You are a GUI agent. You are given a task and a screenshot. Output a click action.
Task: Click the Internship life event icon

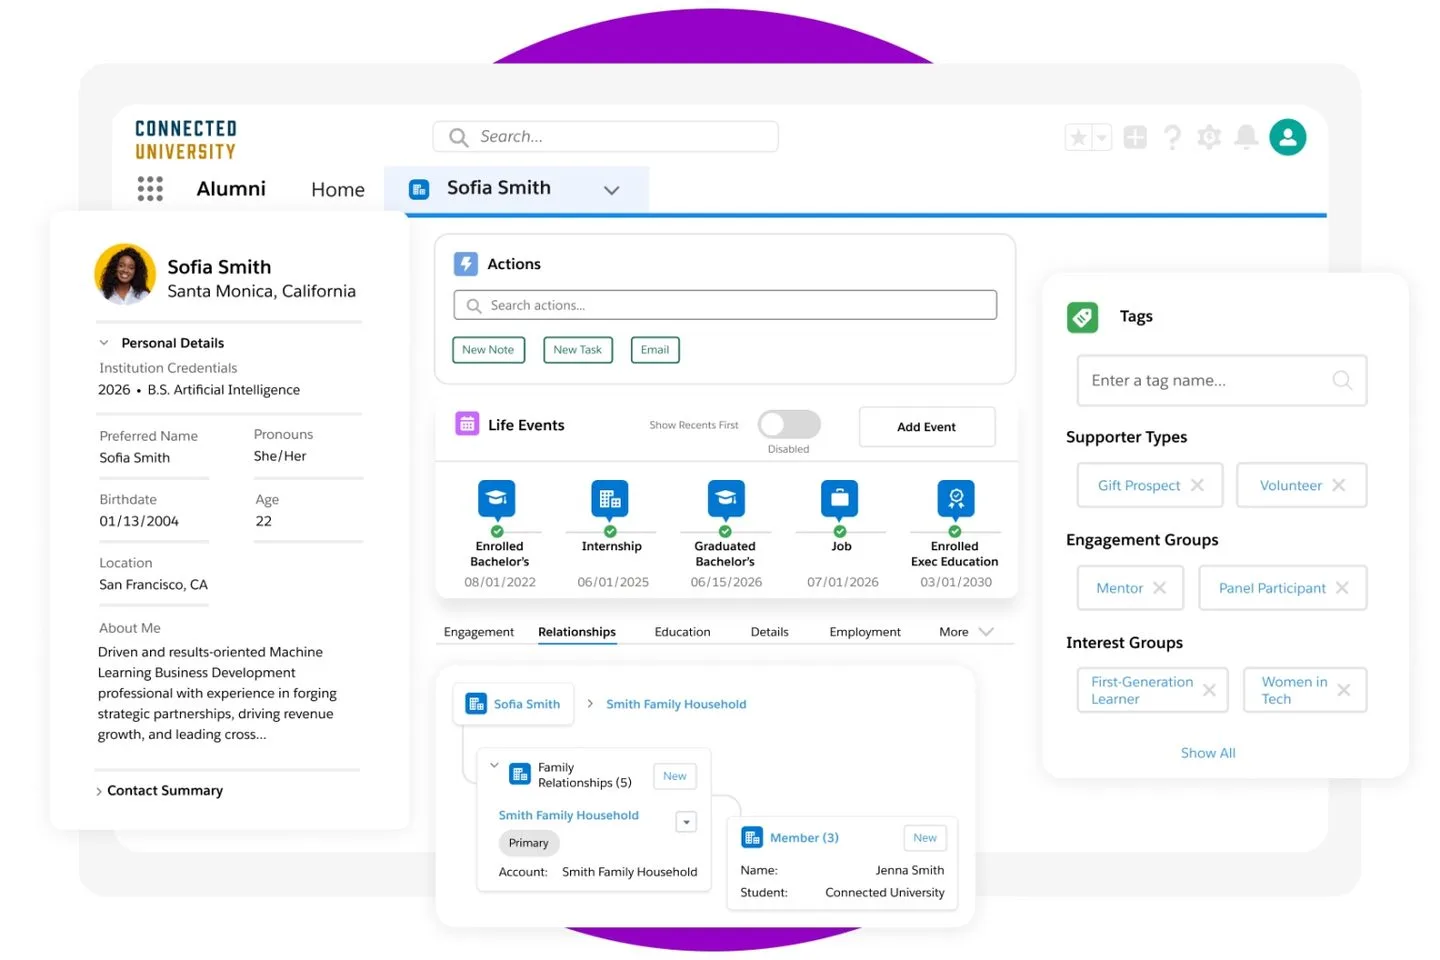tap(610, 498)
